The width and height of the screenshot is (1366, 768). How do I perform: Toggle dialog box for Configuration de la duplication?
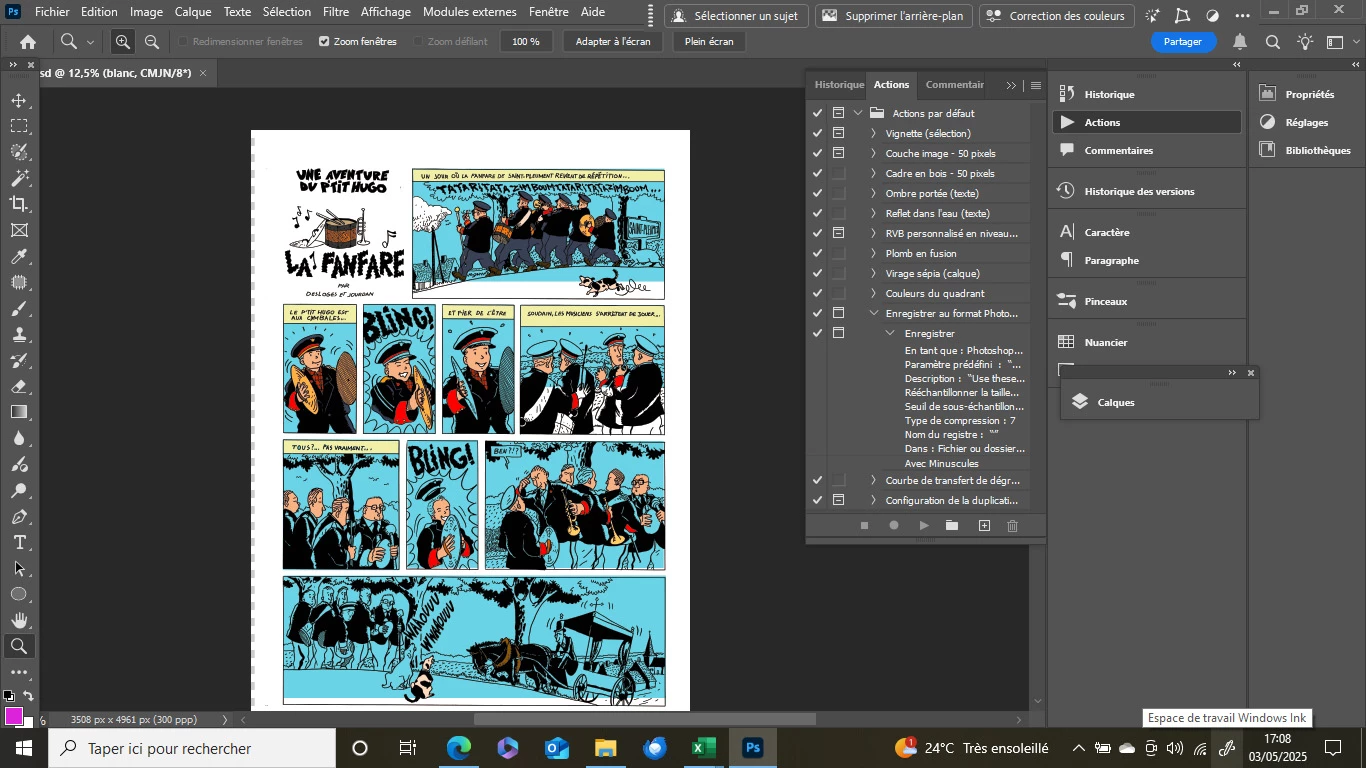click(x=839, y=500)
